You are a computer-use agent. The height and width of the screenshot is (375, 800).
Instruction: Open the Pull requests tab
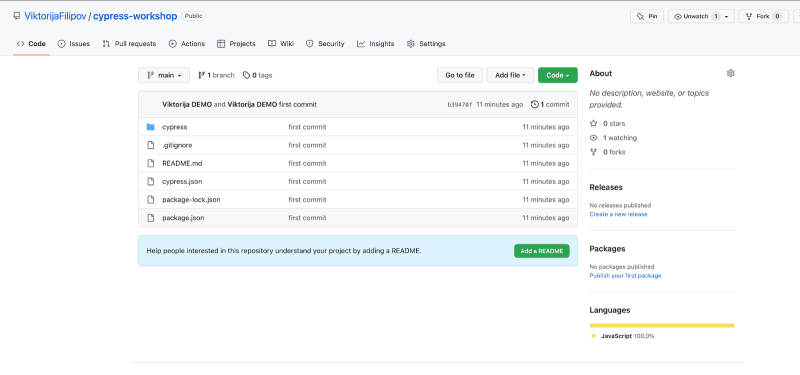pos(129,44)
